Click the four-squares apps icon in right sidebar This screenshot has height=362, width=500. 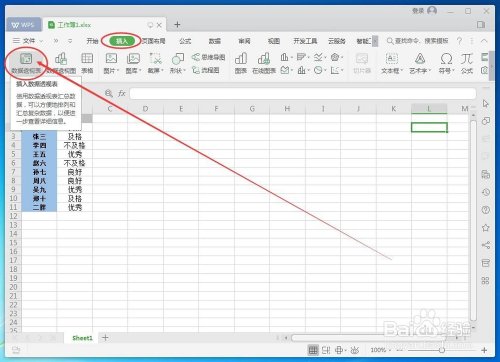point(486,281)
